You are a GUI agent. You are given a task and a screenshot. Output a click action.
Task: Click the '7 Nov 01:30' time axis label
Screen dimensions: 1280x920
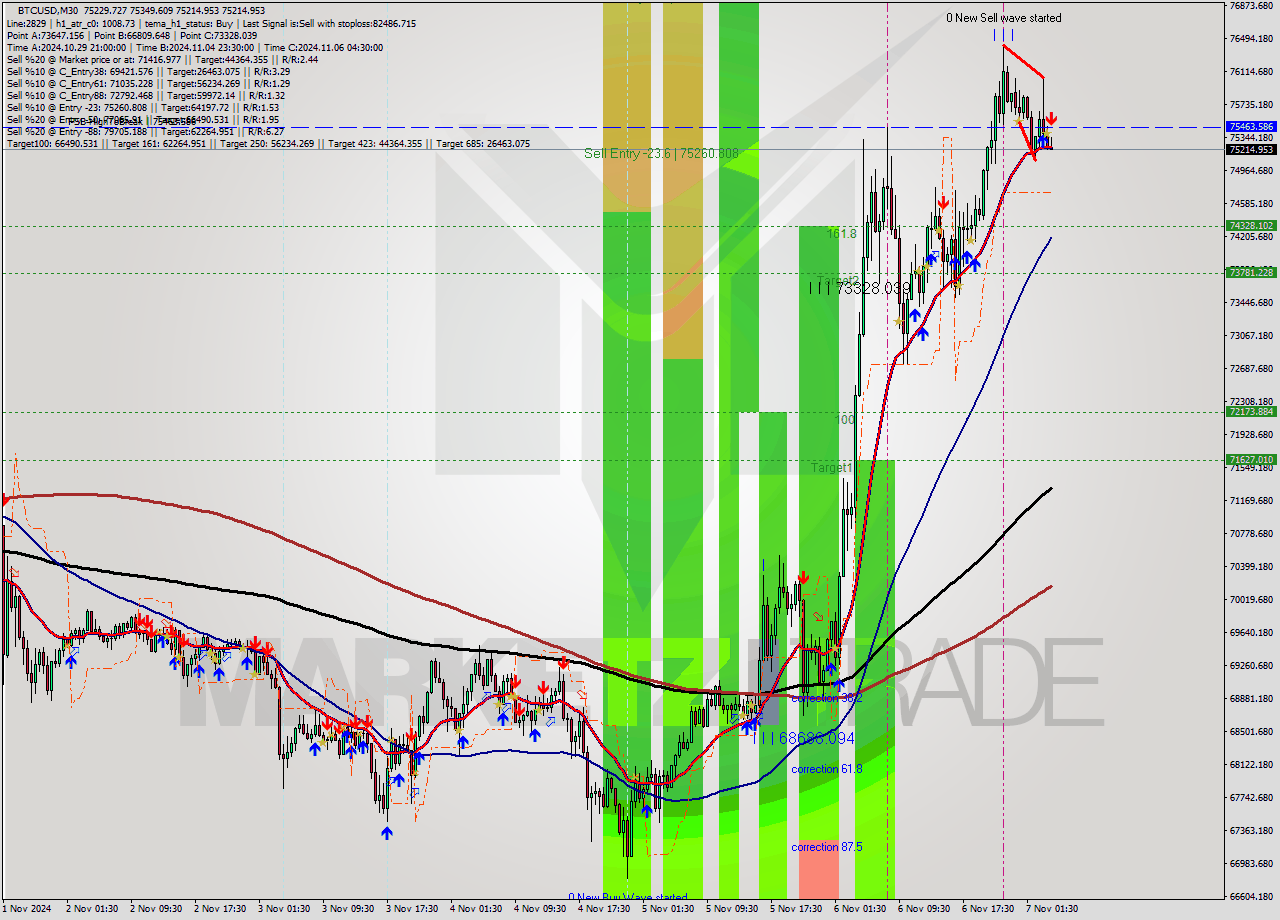pos(1051,909)
